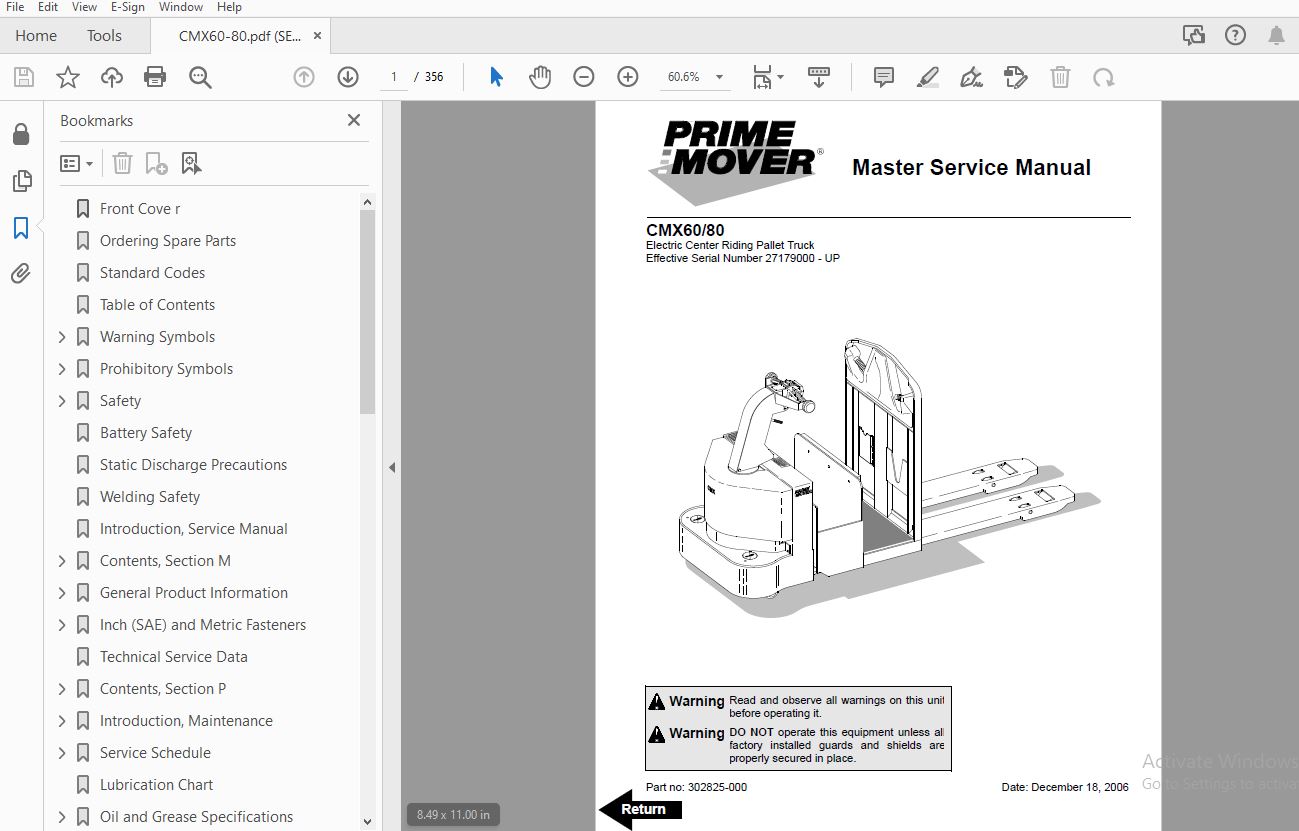This screenshot has height=831, width=1299.
Task: Delete selected bookmark trash icon
Action: pyautogui.click(x=122, y=163)
